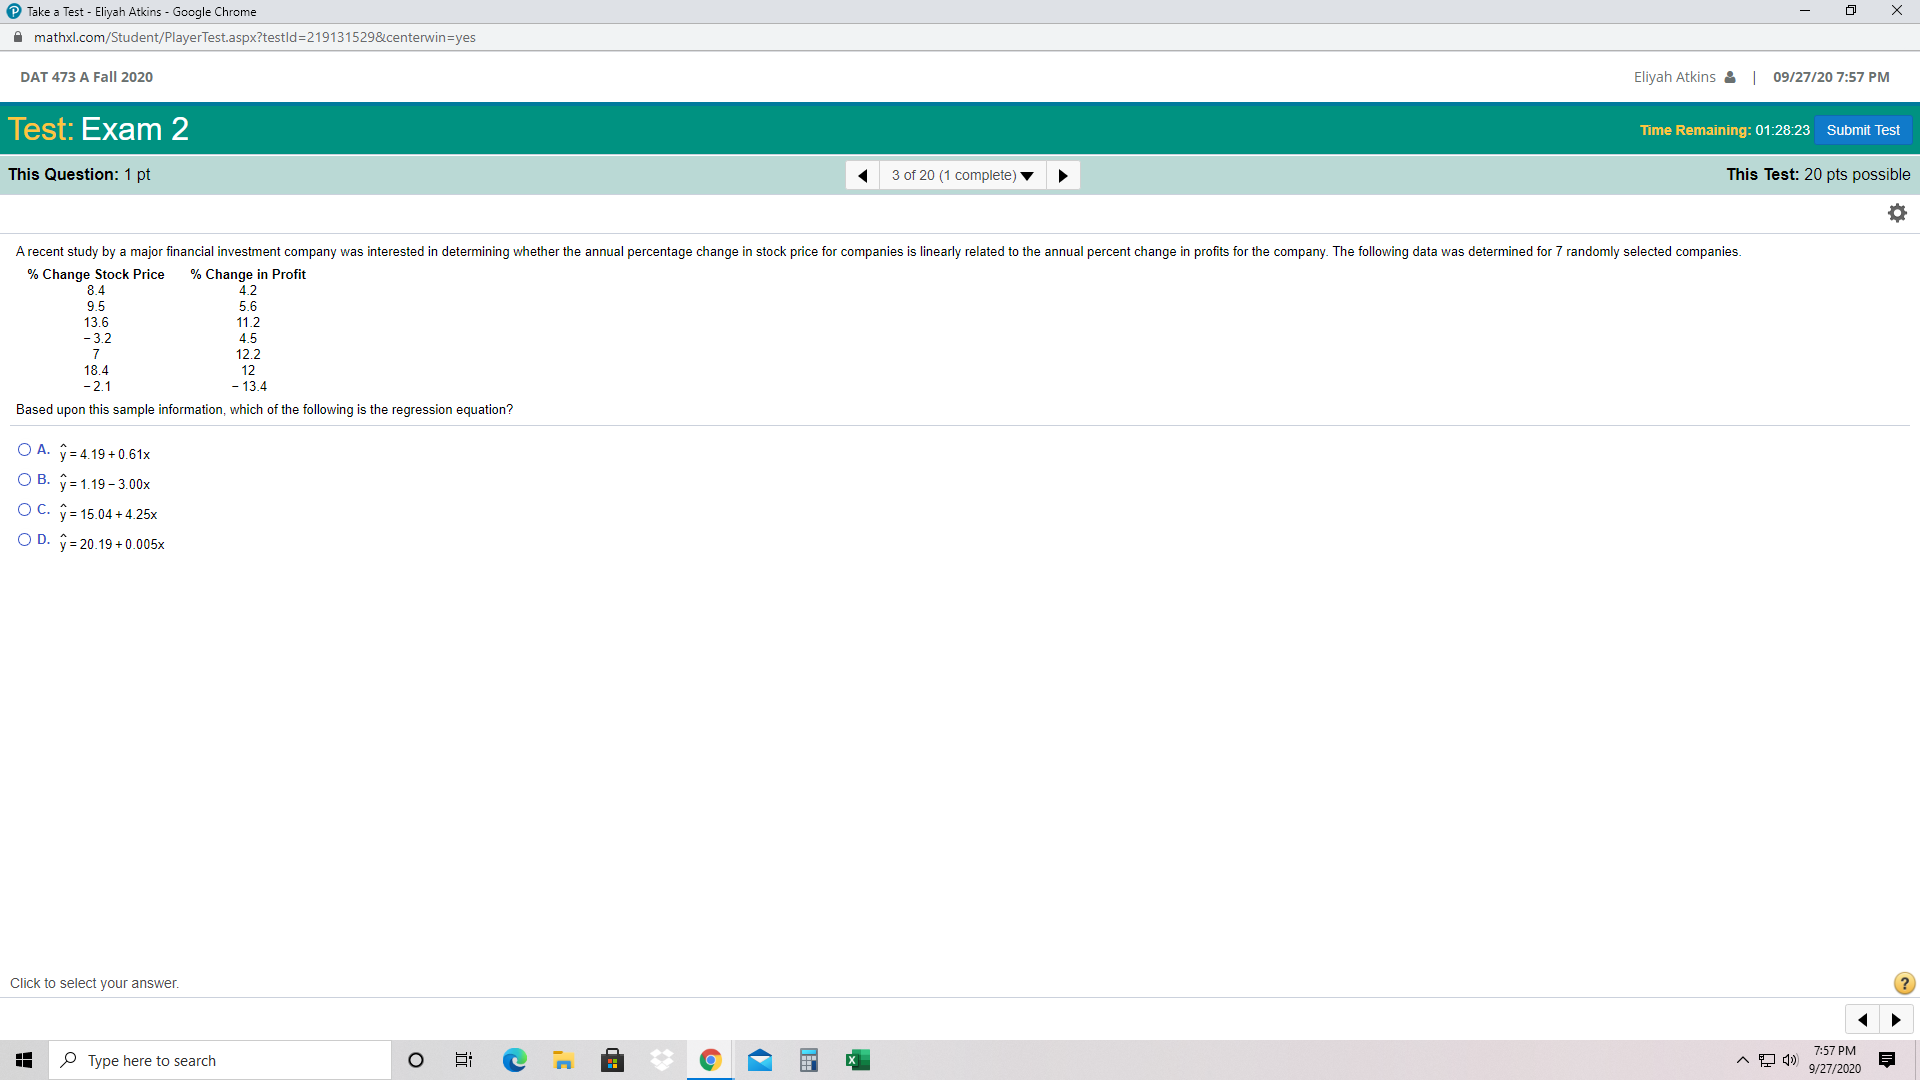The image size is (1920, 1080).
Task: Click the Windows search box
Action: (220, 1060)
